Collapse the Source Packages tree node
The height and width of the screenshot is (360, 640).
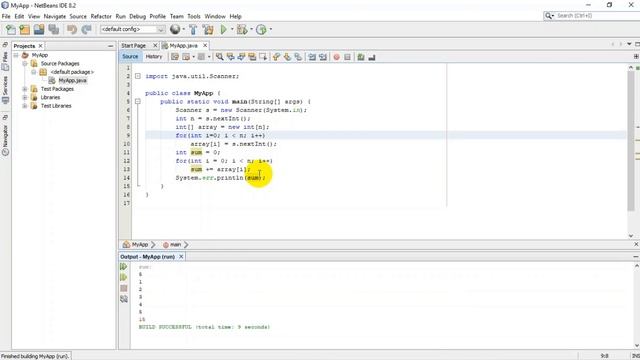click(25, 64)
